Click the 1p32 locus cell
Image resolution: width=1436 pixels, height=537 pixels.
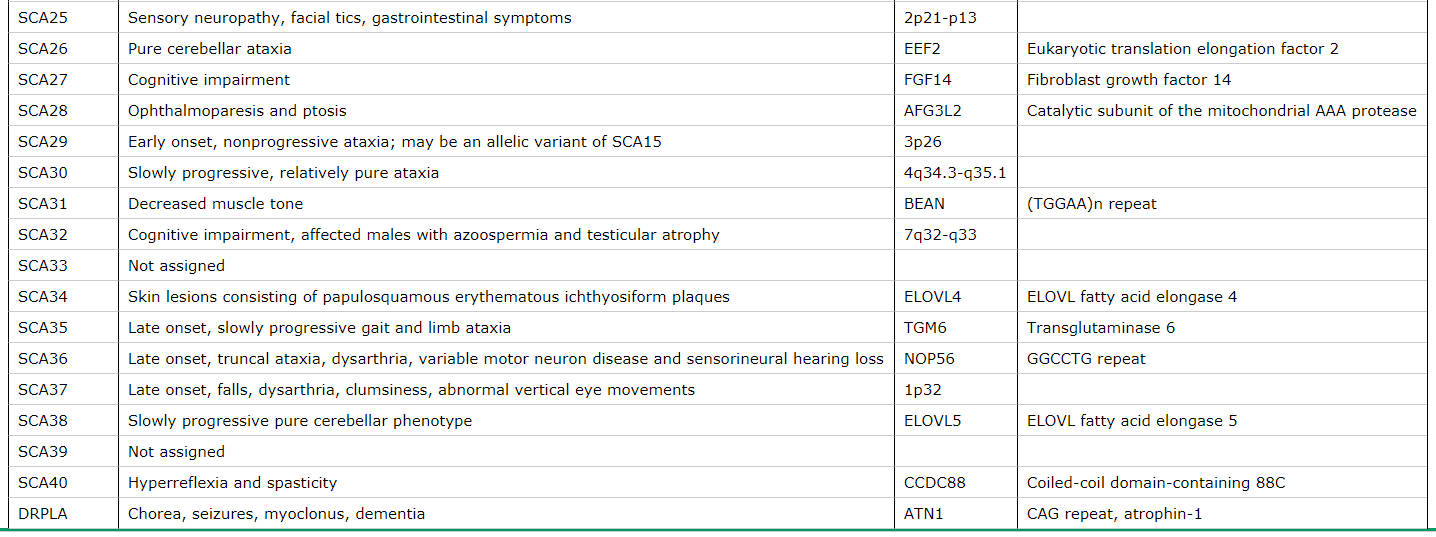[x=922, y=389]
